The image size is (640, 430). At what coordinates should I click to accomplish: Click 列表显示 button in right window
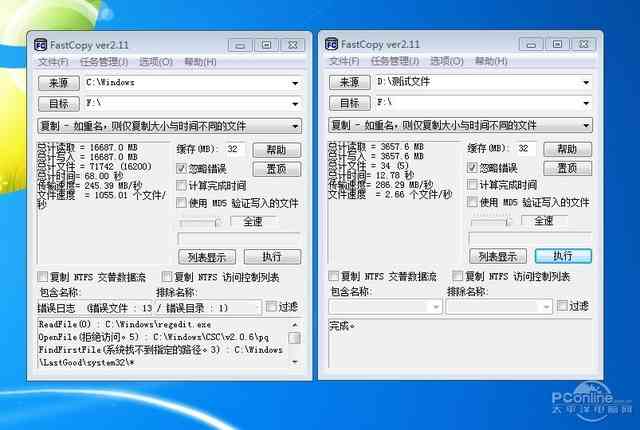point(498,257)
